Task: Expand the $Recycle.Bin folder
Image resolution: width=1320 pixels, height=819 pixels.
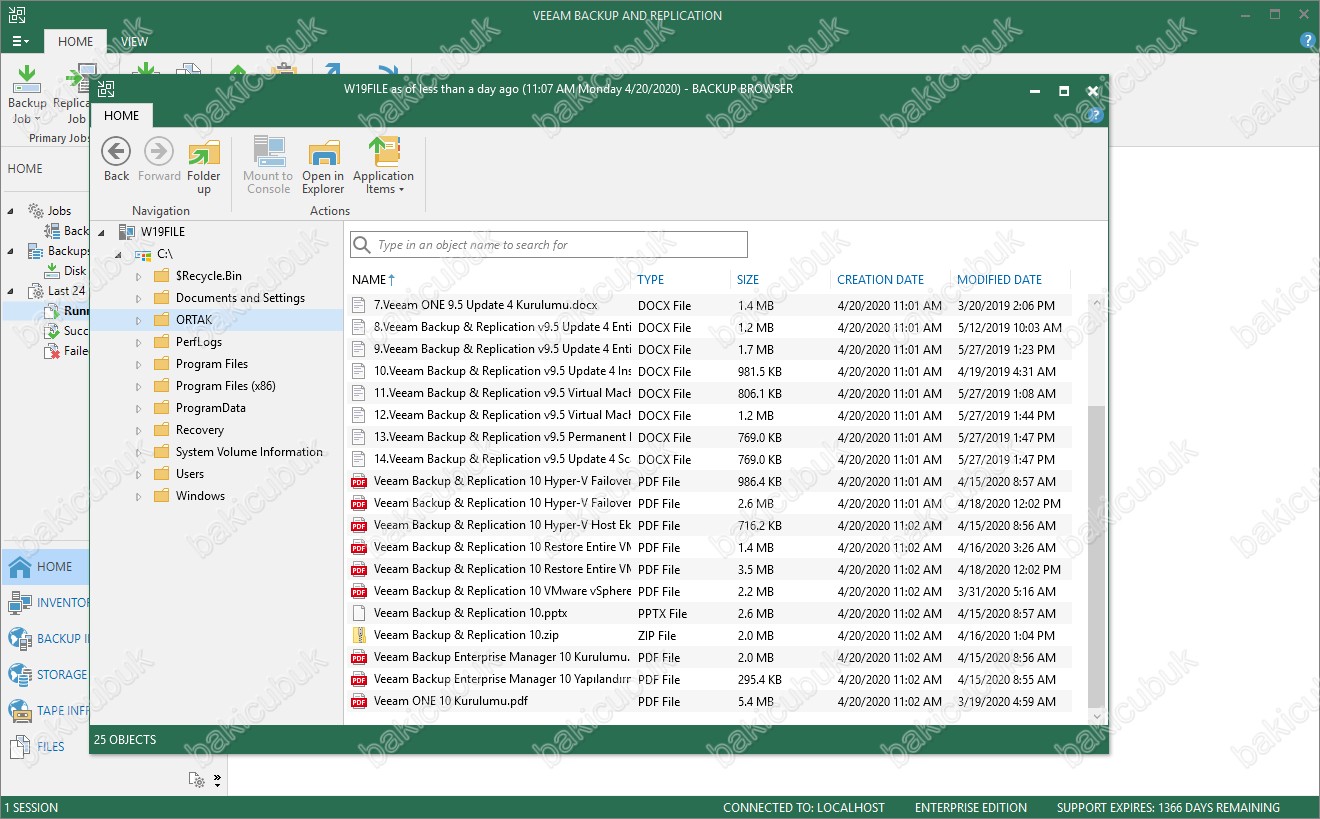Action: tap(138, 277)
